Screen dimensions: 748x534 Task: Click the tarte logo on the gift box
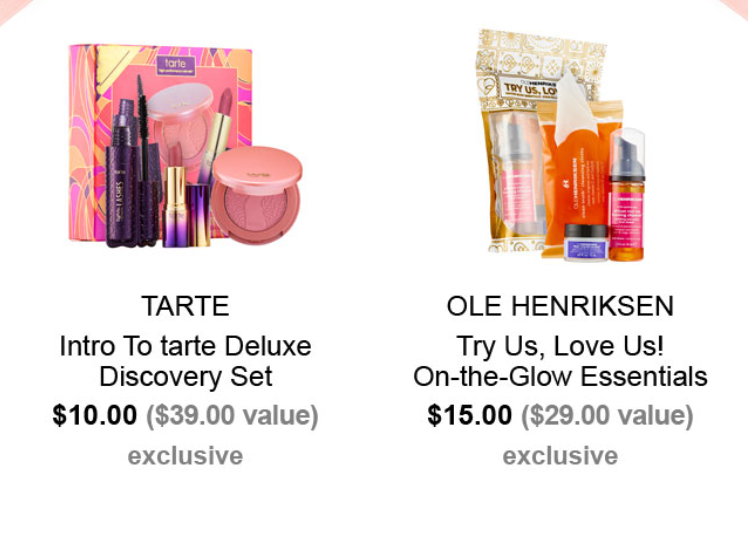(175, 65)
